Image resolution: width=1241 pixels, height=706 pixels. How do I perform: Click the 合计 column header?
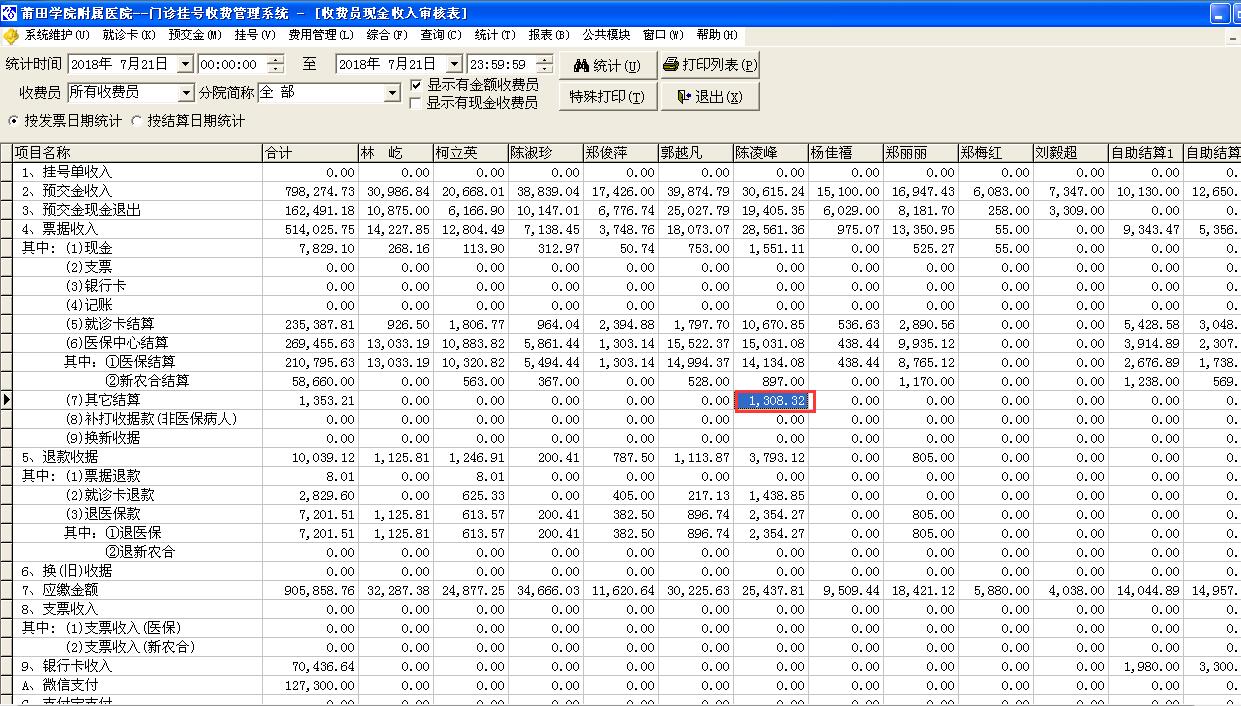point(310,153)
